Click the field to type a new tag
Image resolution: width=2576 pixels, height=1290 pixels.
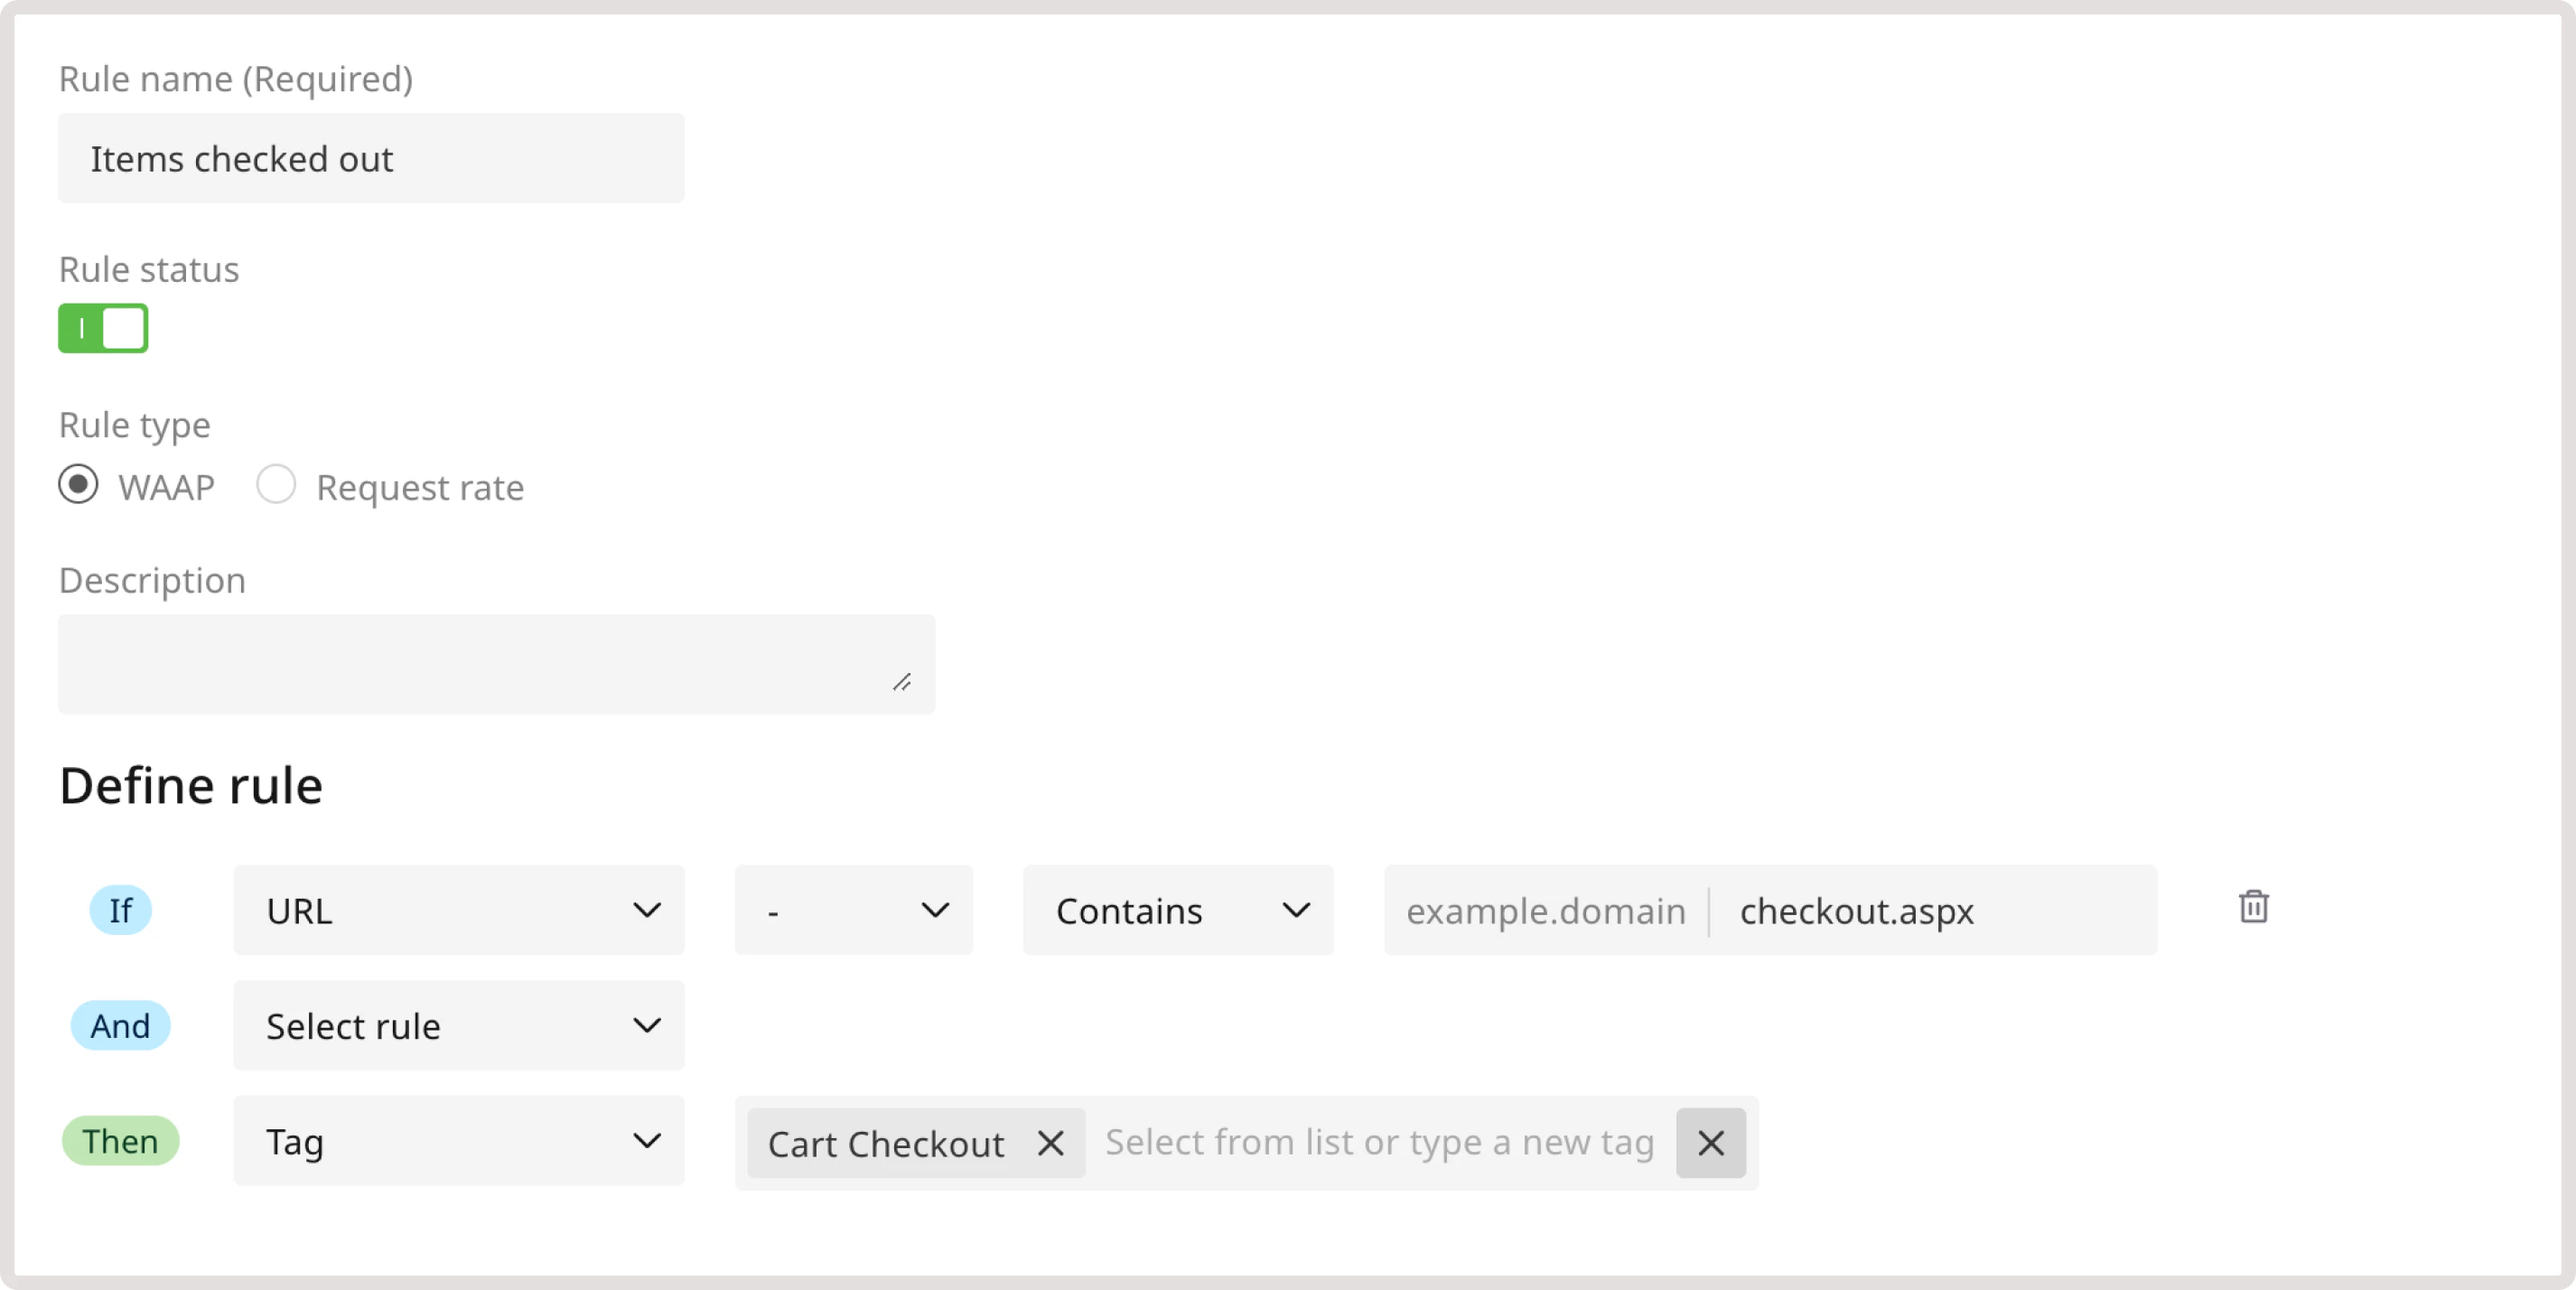coord(1380,1144)
